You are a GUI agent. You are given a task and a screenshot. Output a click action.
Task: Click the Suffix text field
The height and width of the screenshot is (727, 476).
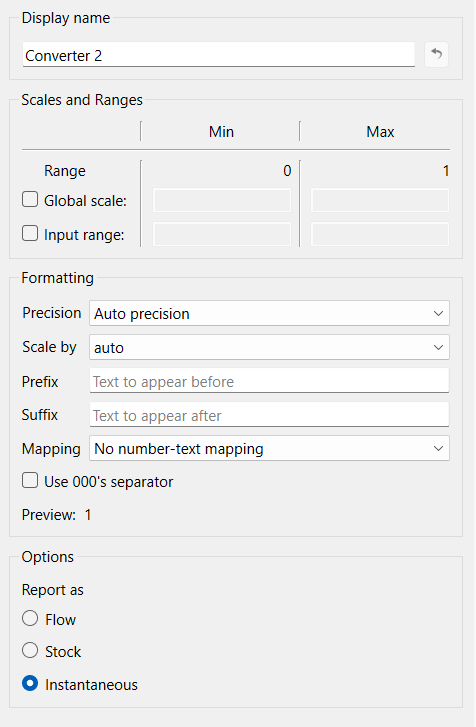point(269,415)
